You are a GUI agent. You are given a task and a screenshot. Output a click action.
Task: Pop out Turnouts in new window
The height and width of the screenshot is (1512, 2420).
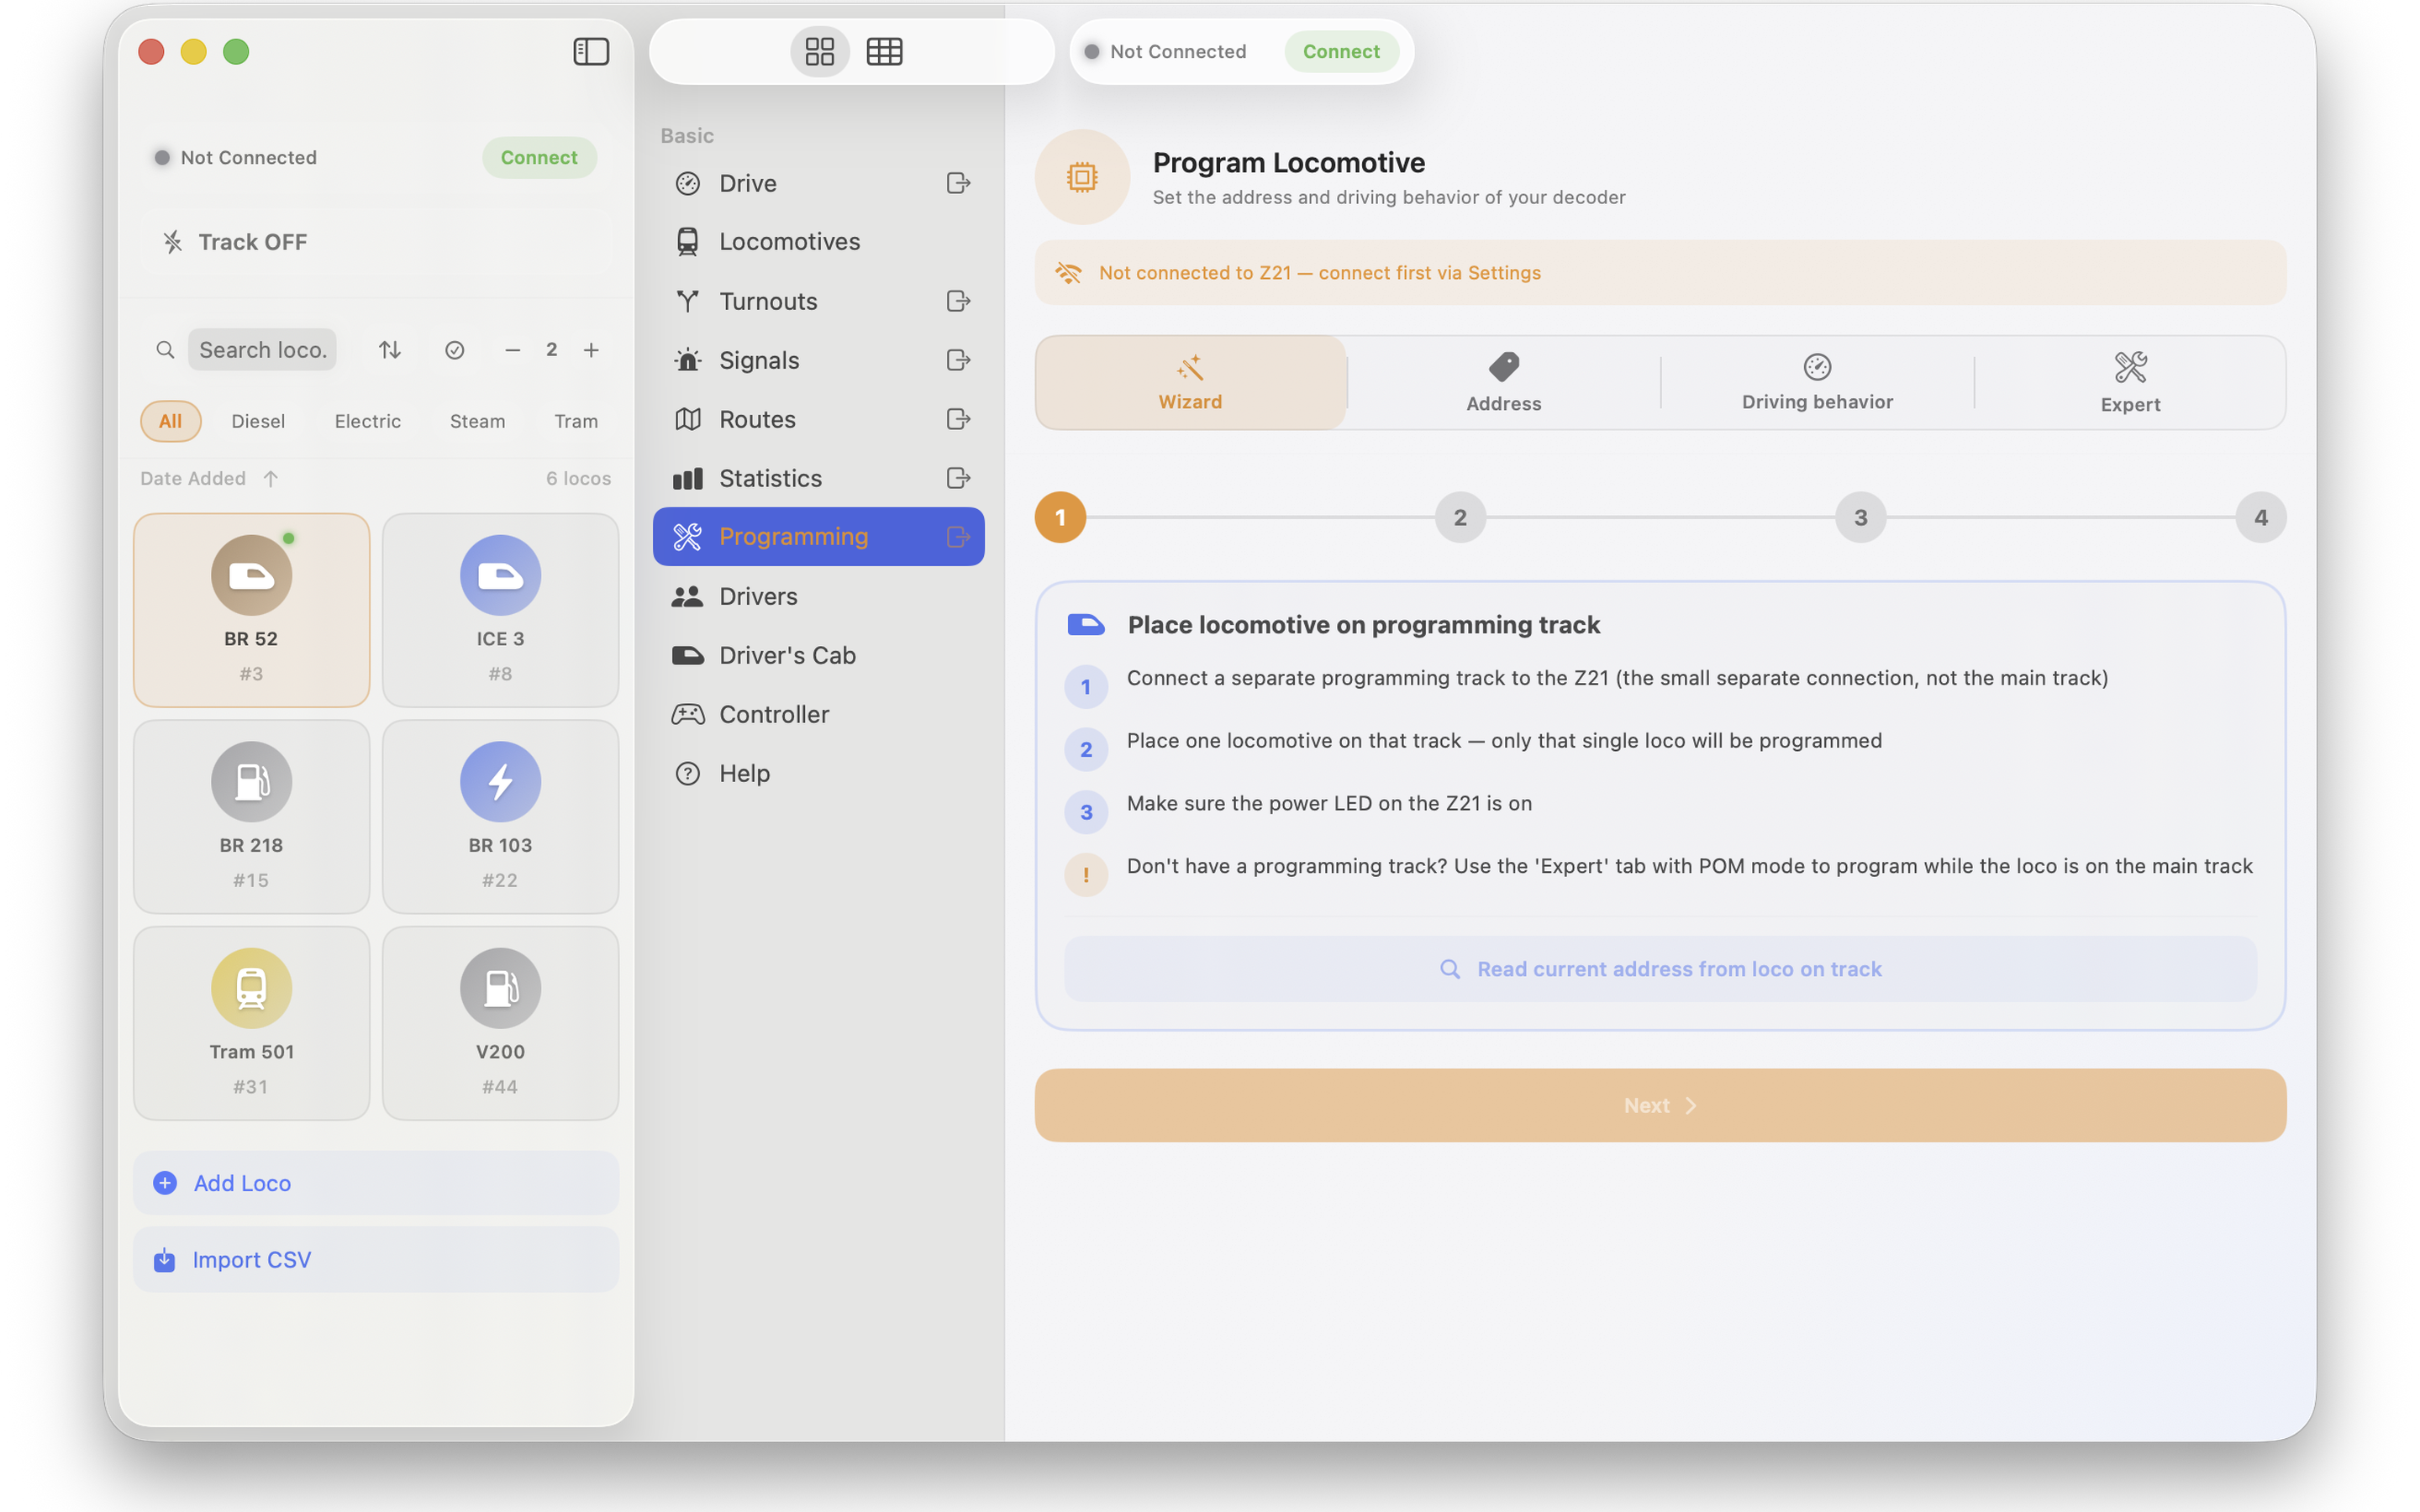(x=958, y=301)
